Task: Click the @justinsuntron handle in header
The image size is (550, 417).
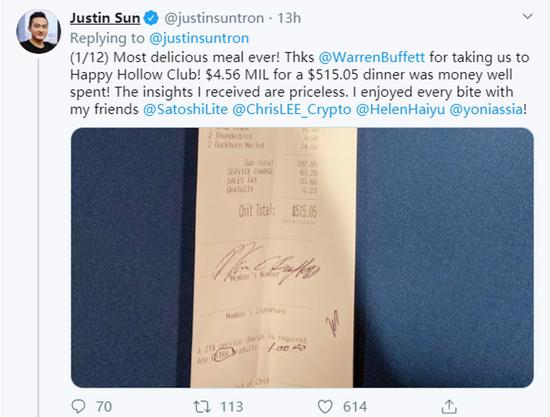Action: tap(214, 18)
